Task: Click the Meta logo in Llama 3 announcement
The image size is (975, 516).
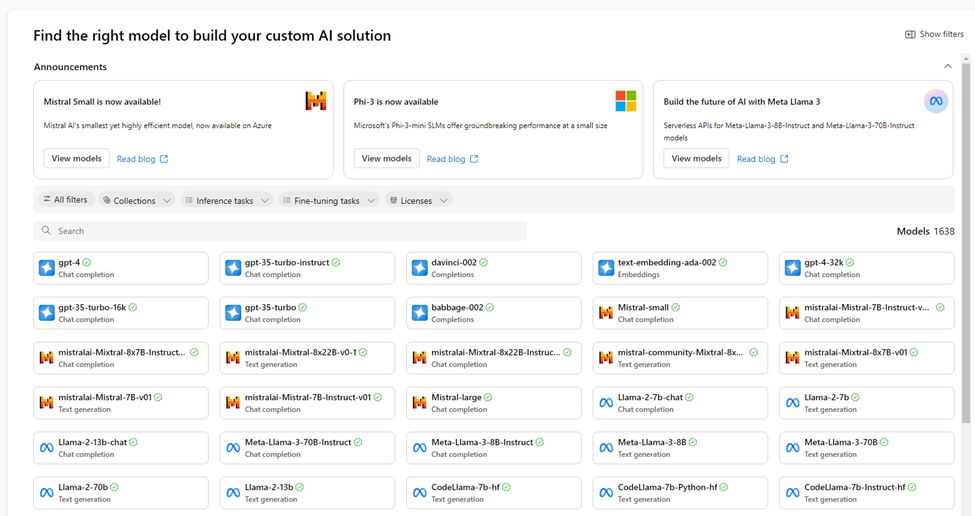Action: tap(936, 101)
